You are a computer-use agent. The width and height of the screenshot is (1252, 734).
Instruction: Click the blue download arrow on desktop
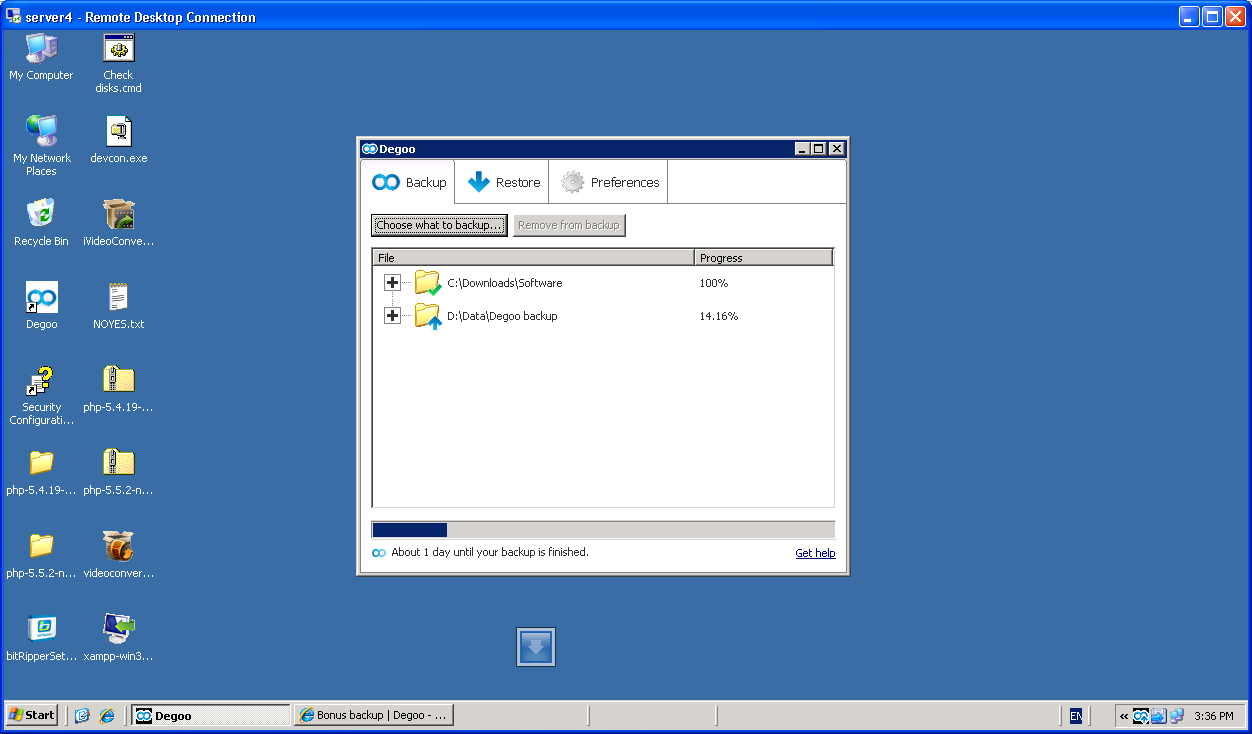[x=536, y=647]
